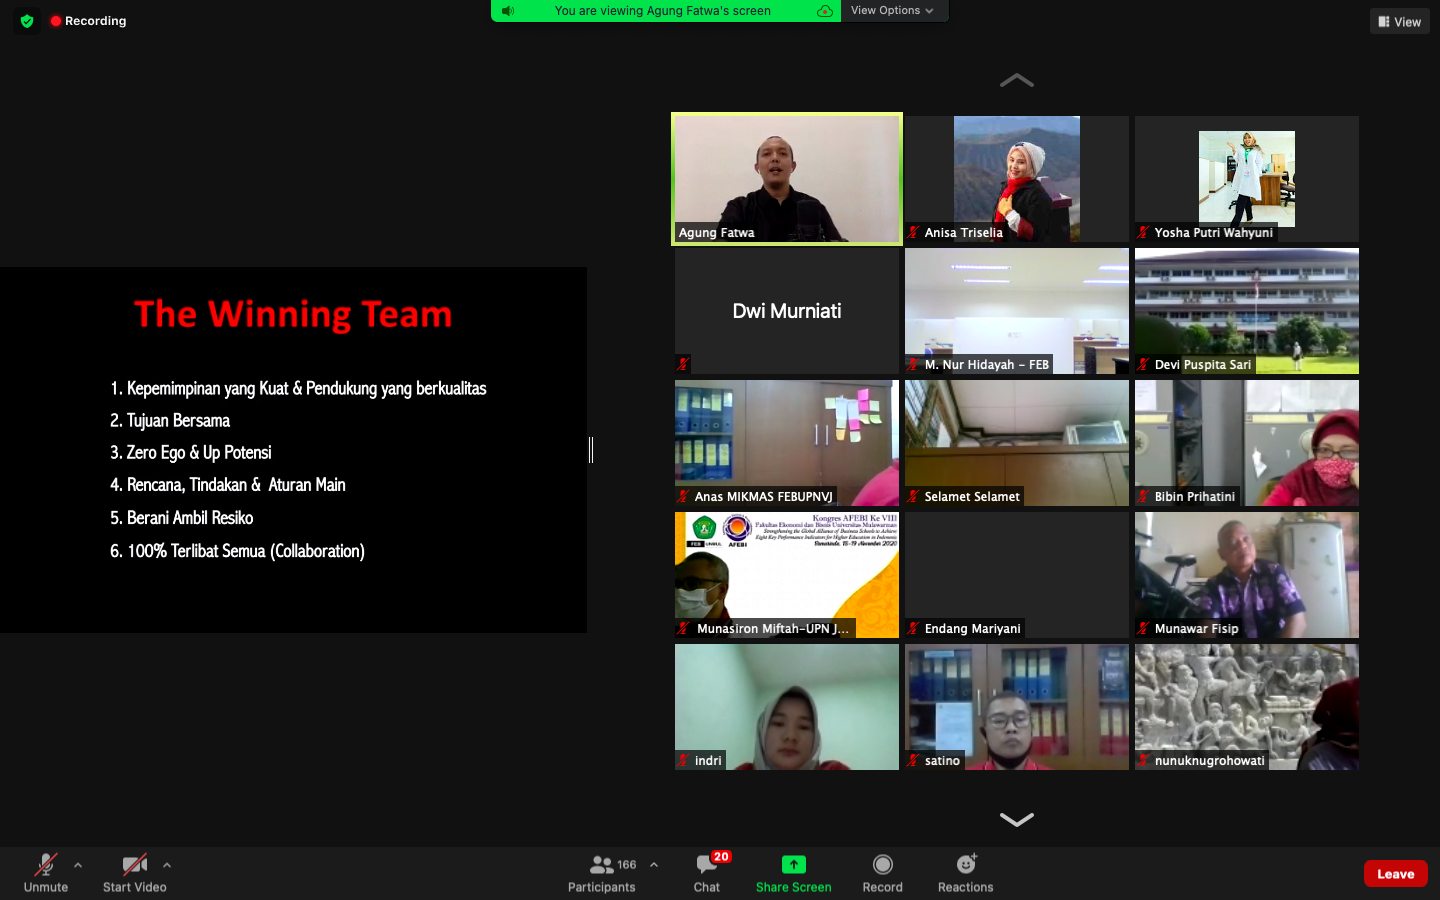Open the Chat panel icon
The width and height of the screenshot is (1440, 900).
[x=707, y=865]
